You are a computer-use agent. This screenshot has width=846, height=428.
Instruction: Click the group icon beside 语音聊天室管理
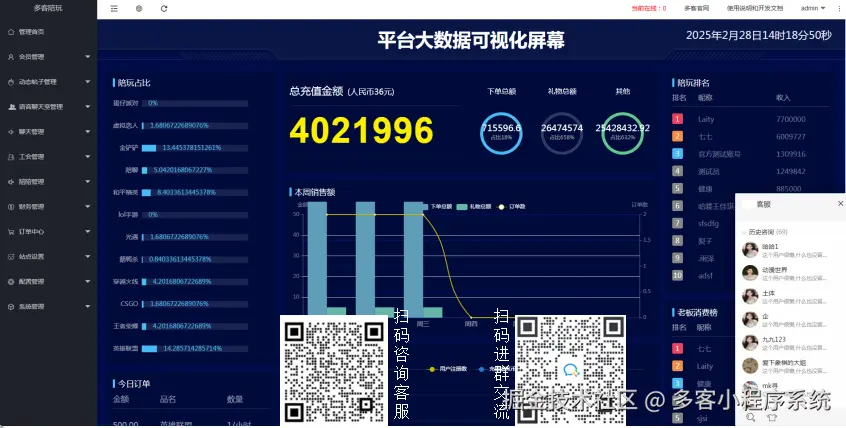point(11,107)
